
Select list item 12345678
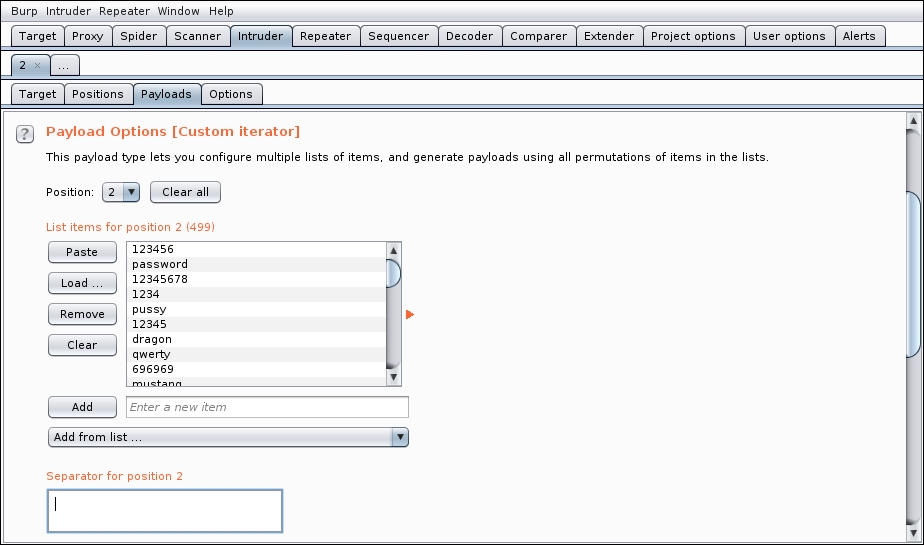tap(256, 279)
